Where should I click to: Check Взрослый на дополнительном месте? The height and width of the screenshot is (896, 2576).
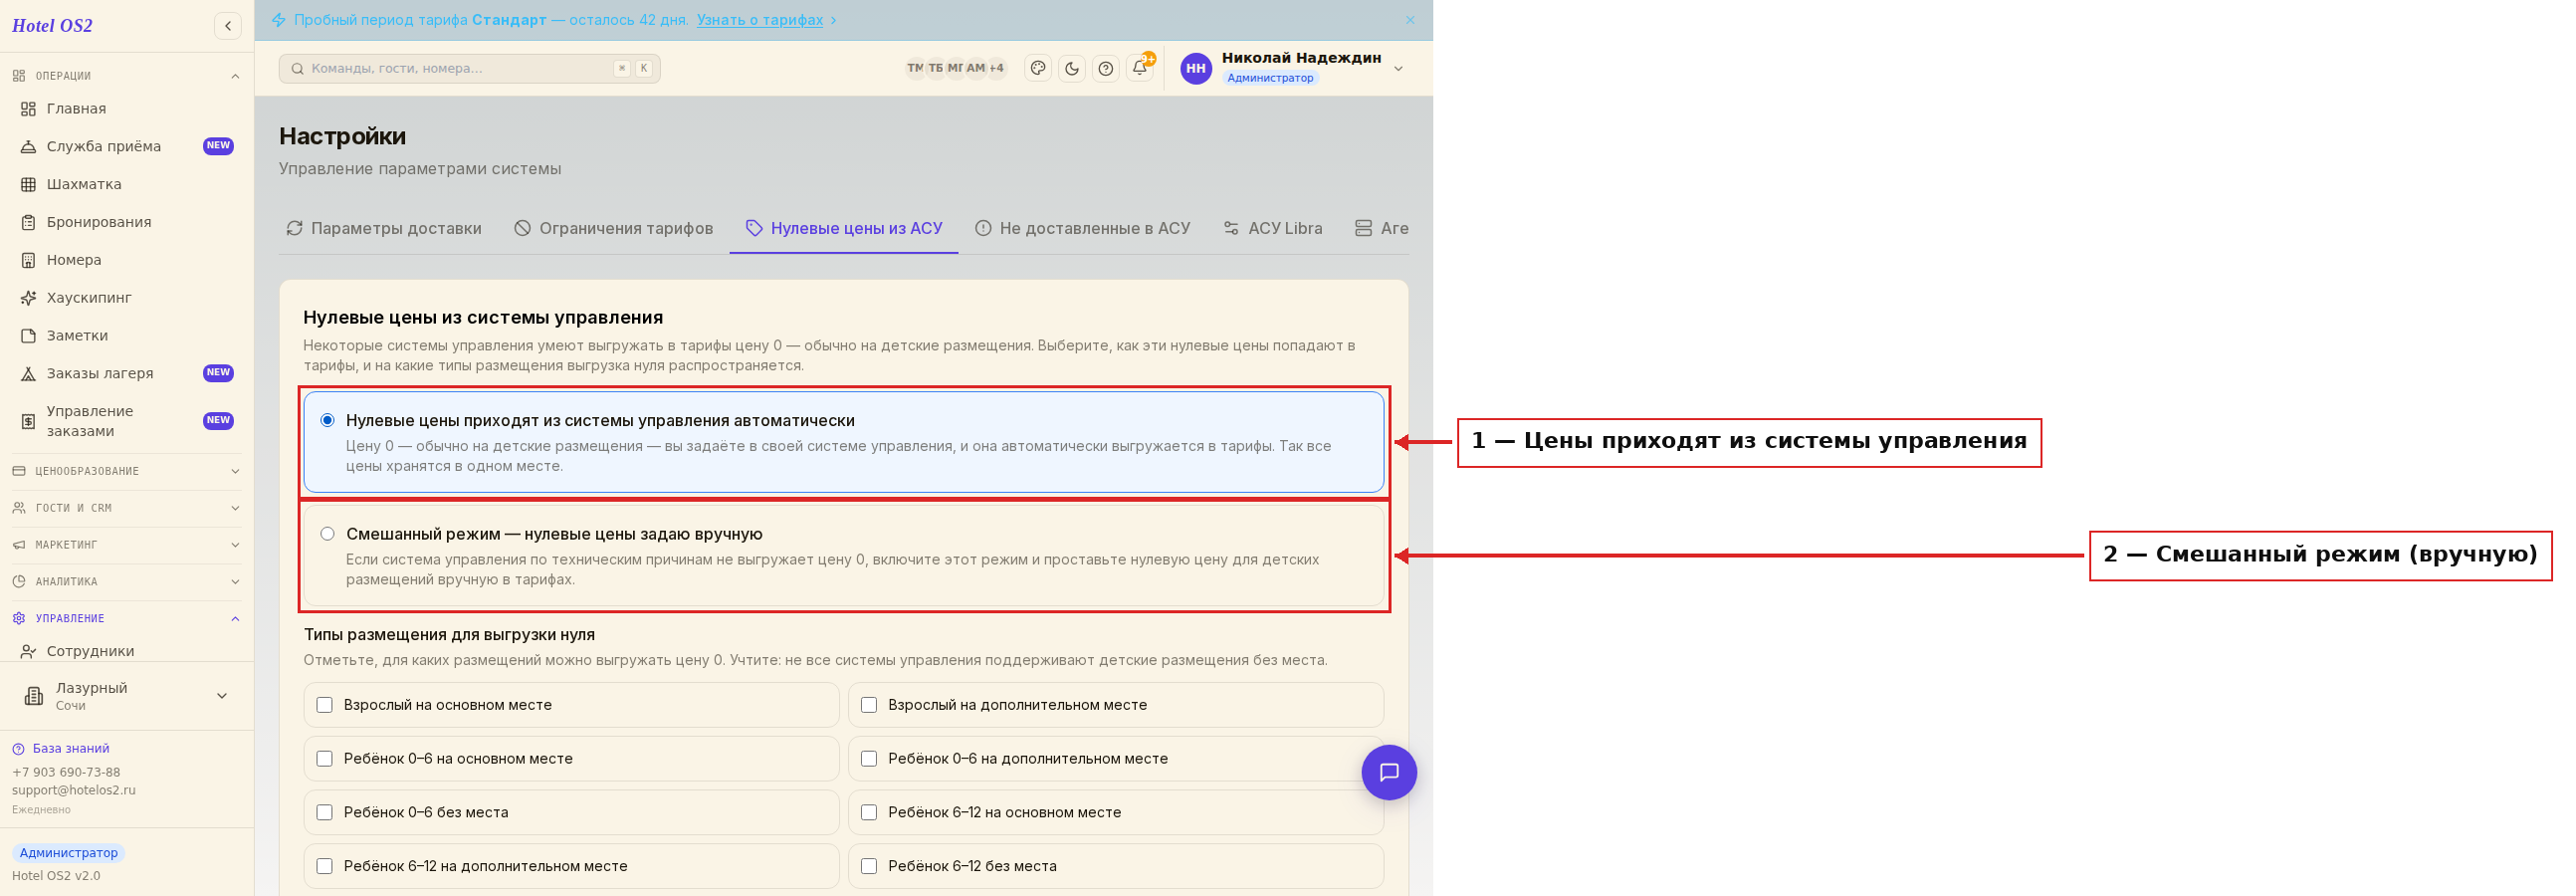pos(869,705)
